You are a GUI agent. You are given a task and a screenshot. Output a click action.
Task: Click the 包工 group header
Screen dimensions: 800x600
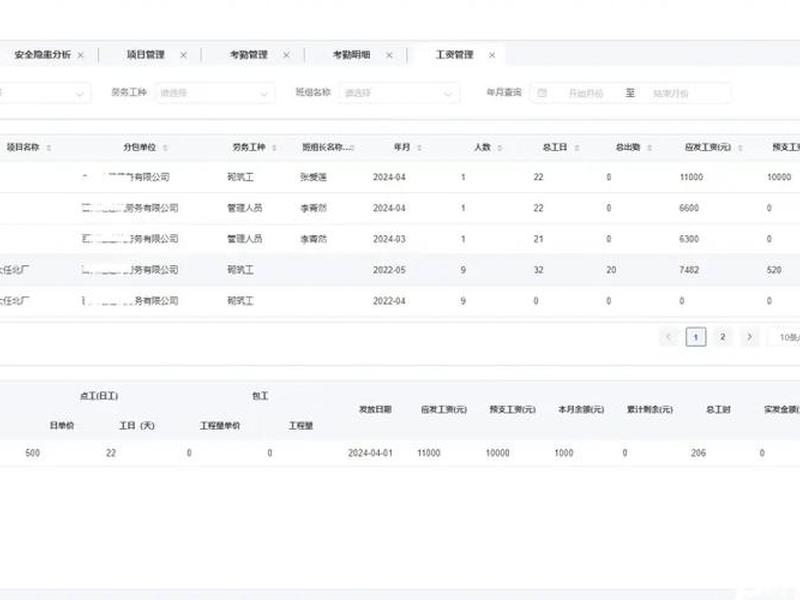click(260, 396)
